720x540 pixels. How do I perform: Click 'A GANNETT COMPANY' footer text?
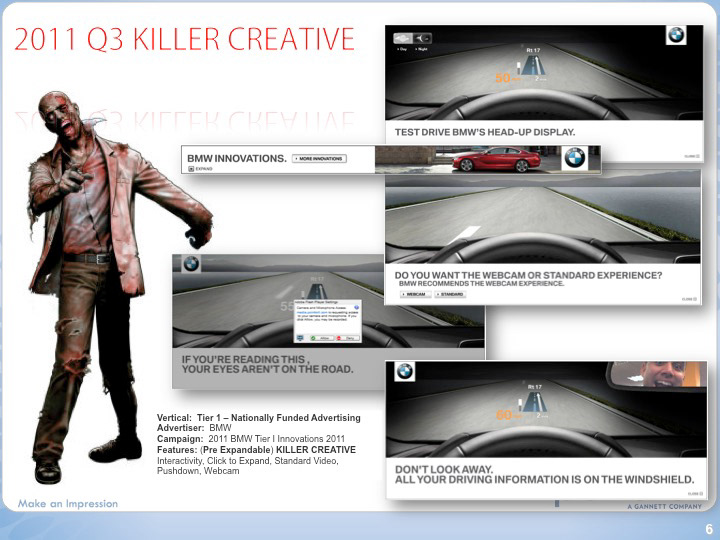pos(664,506)
